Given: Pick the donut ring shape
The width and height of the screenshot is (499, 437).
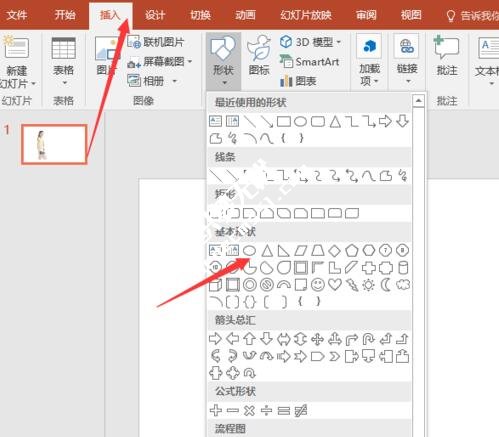Looking at the screenshot, I should click(250, 285).
